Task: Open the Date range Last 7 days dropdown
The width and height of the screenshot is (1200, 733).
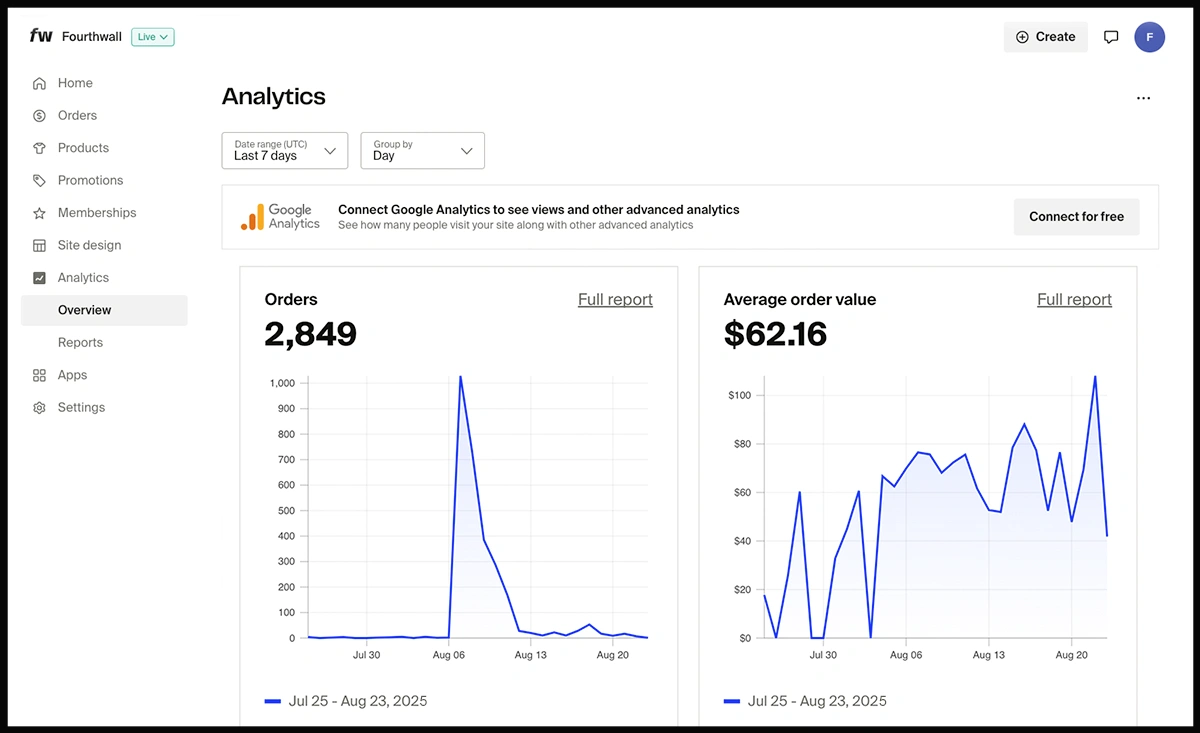Action: (x=284, y=151)
